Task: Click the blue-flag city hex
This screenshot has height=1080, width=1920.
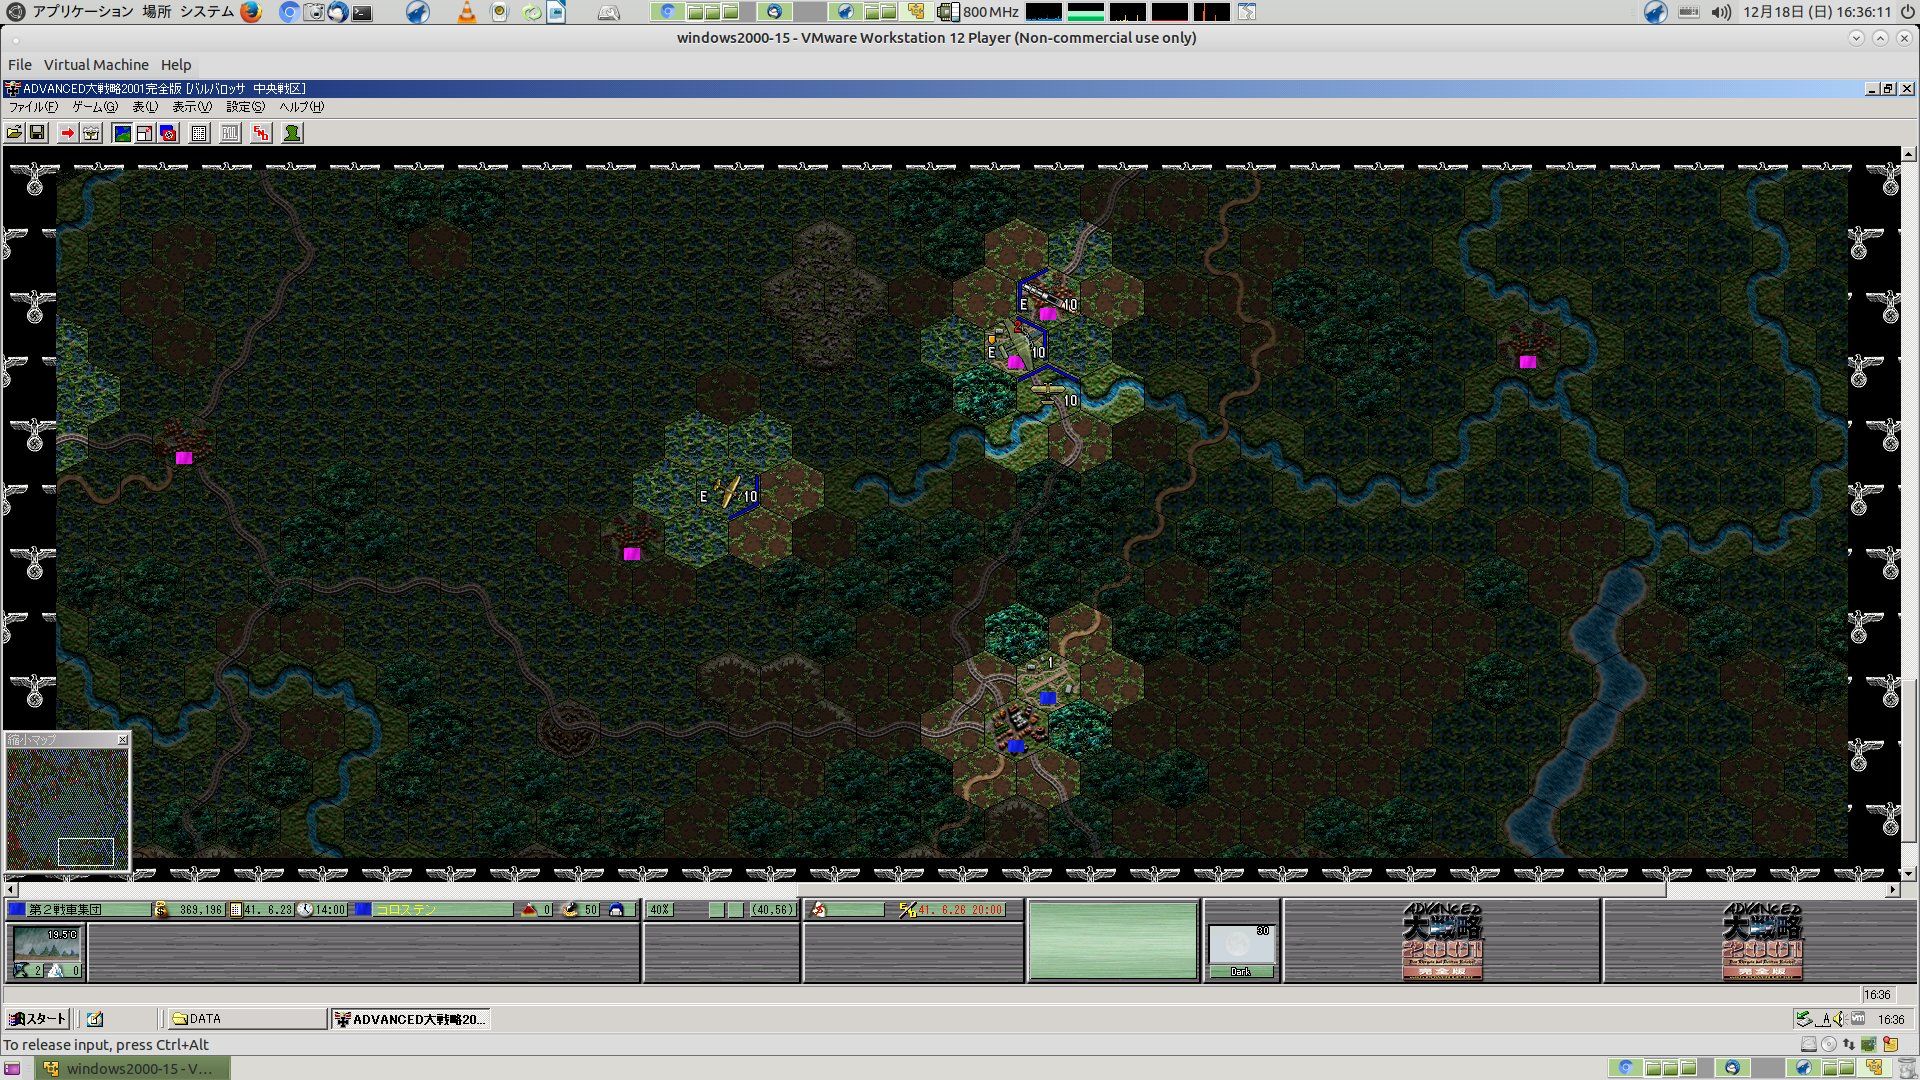Action: 1016,732
